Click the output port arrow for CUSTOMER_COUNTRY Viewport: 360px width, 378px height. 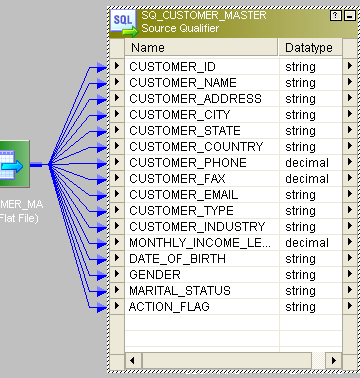tap(350, 146)
